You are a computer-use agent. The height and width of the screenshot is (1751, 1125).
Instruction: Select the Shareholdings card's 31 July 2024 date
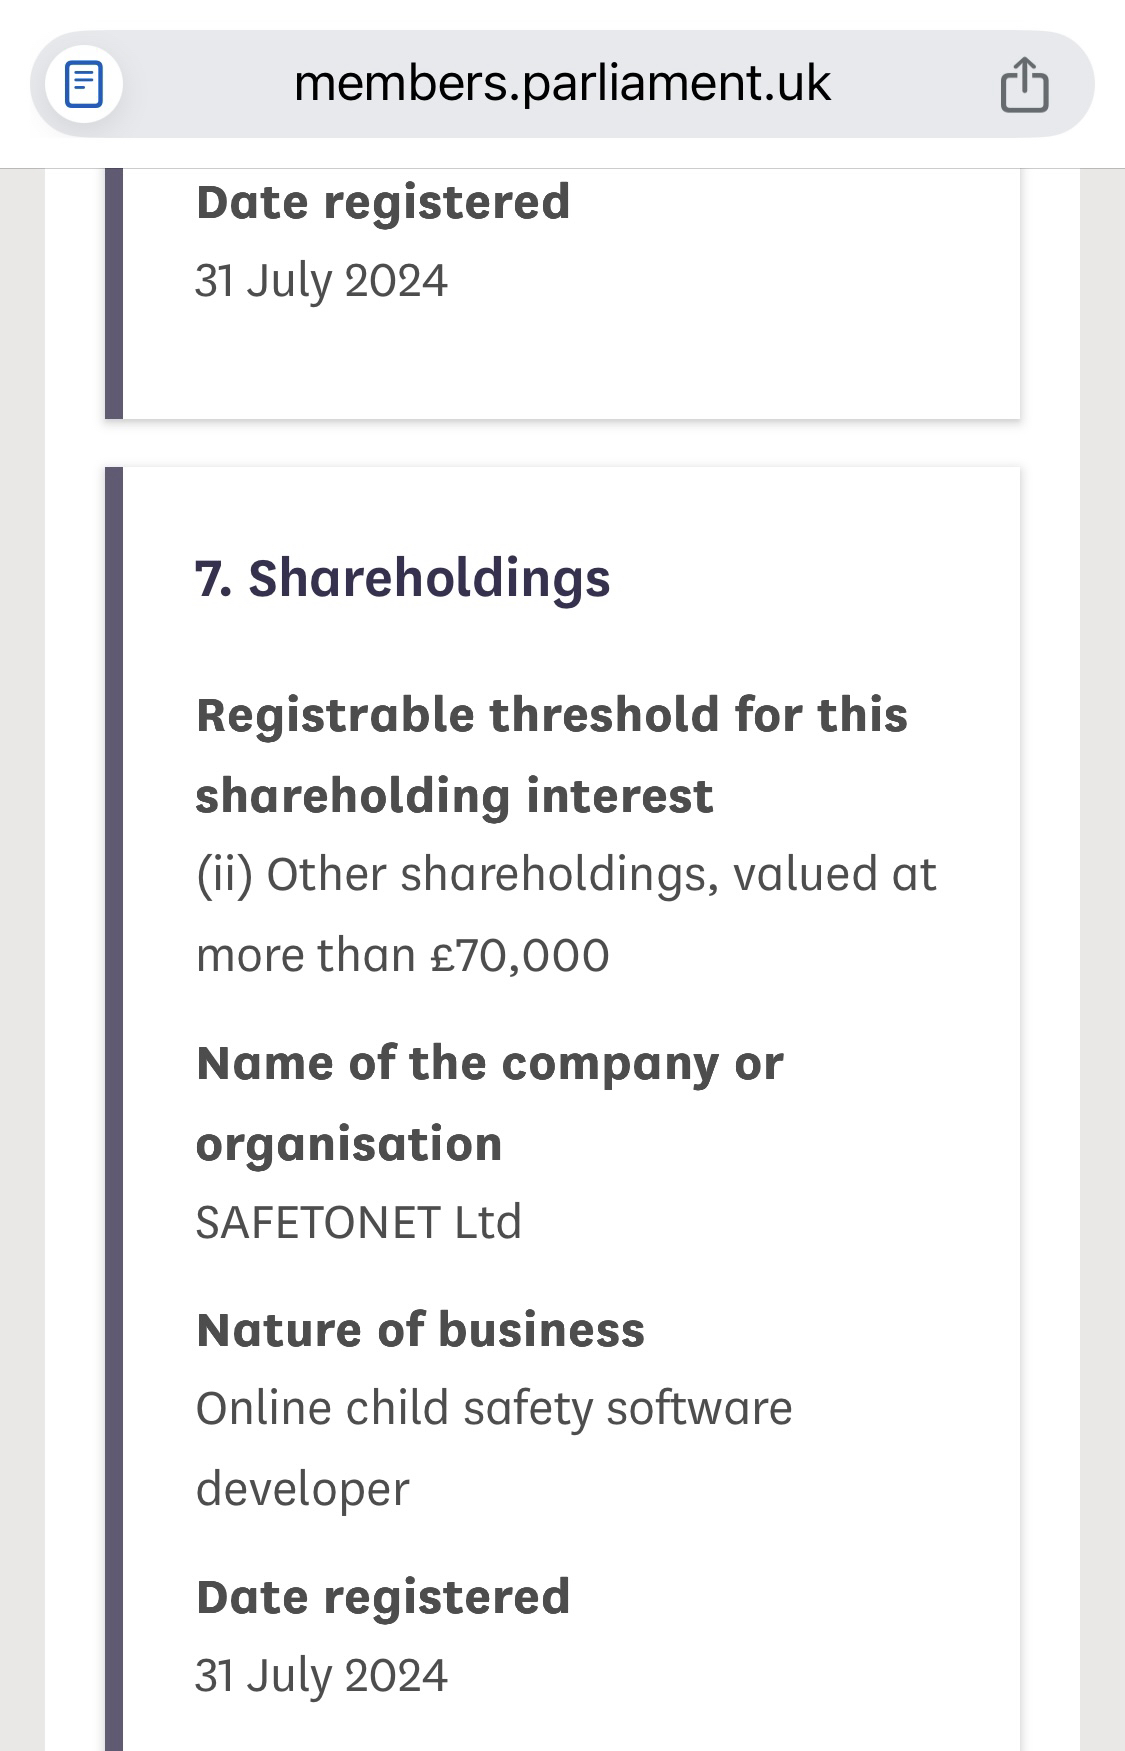pos(321,1676)
